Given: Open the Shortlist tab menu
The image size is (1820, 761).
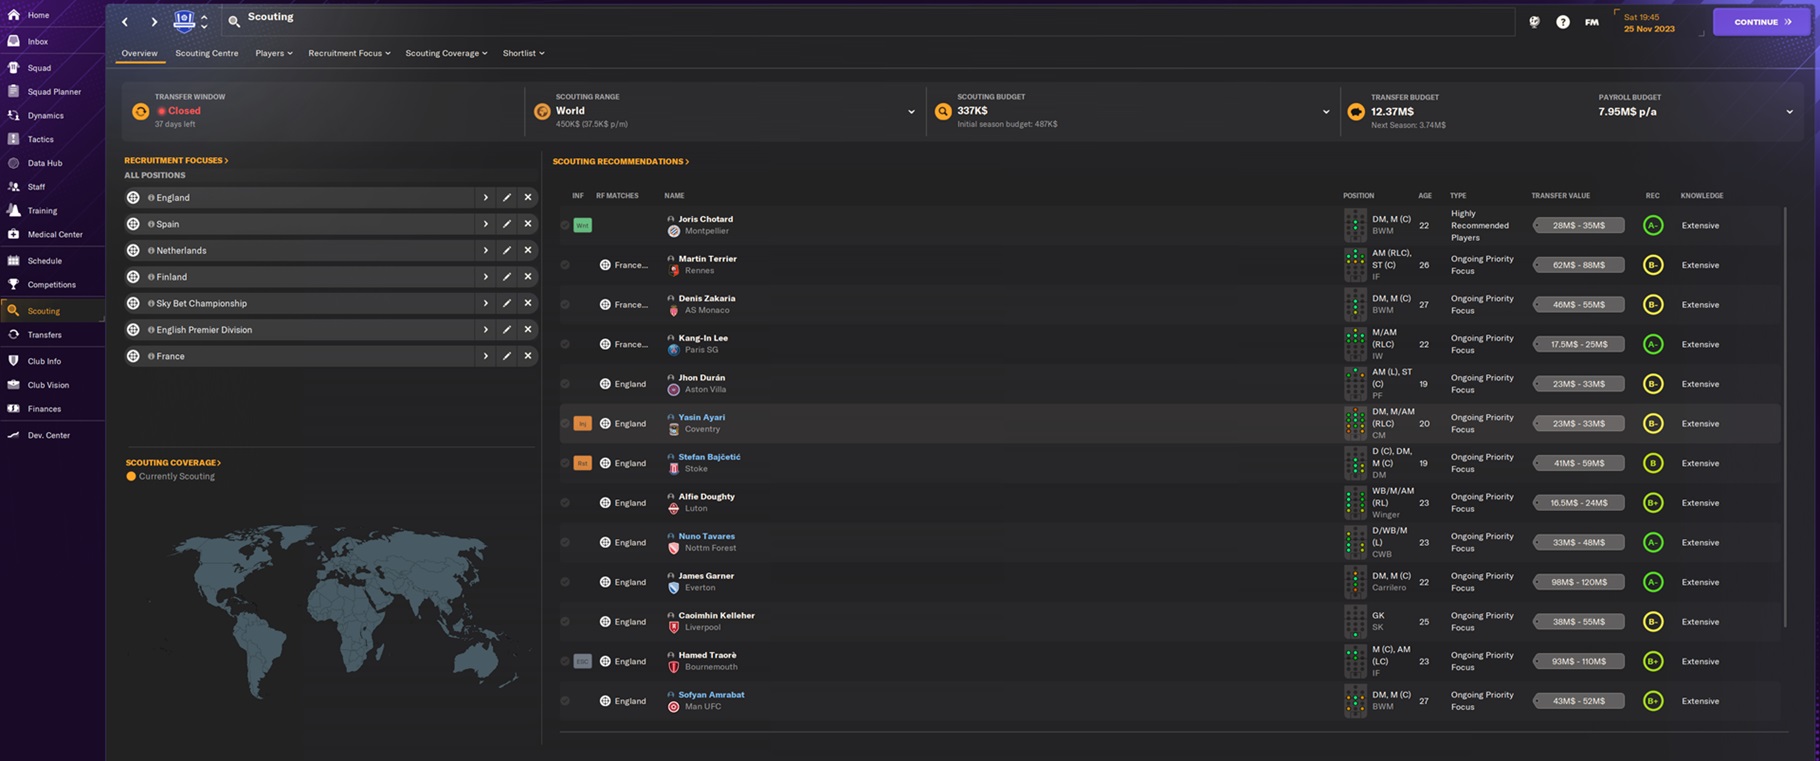Looking at the screenshot, I should pos(523,53).
